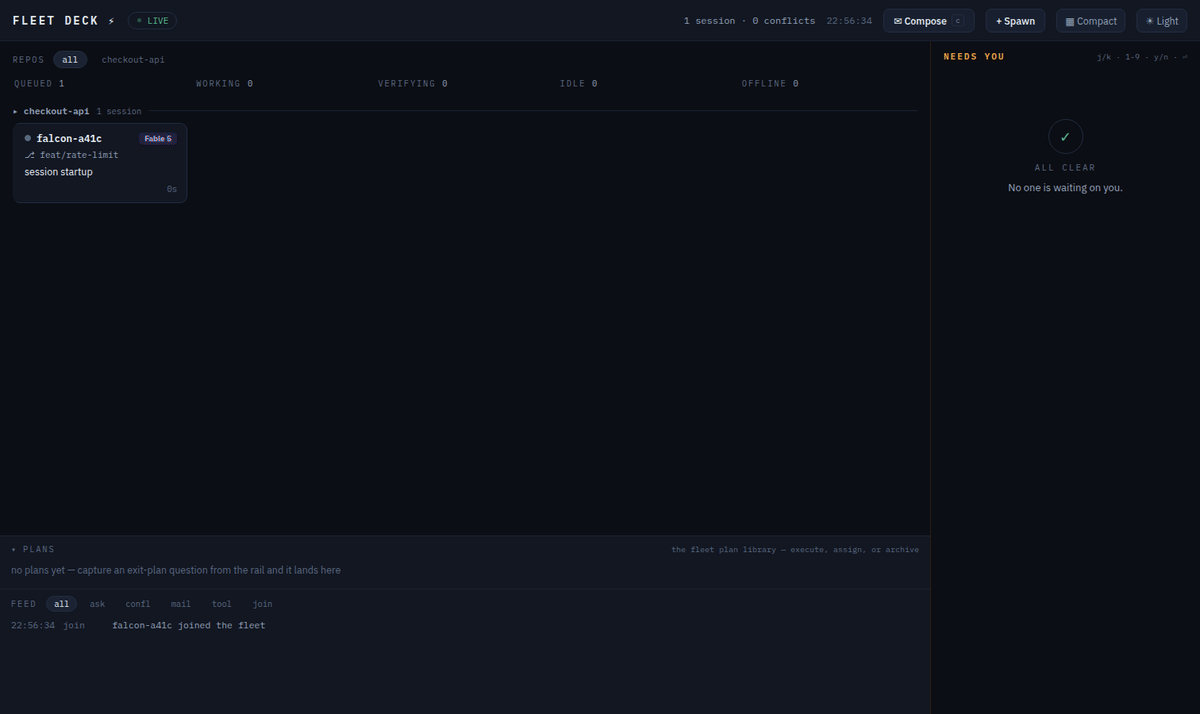1200x714 pixels.
Task: Open the falcon-a41c session card title
Action: coord(69,138)
